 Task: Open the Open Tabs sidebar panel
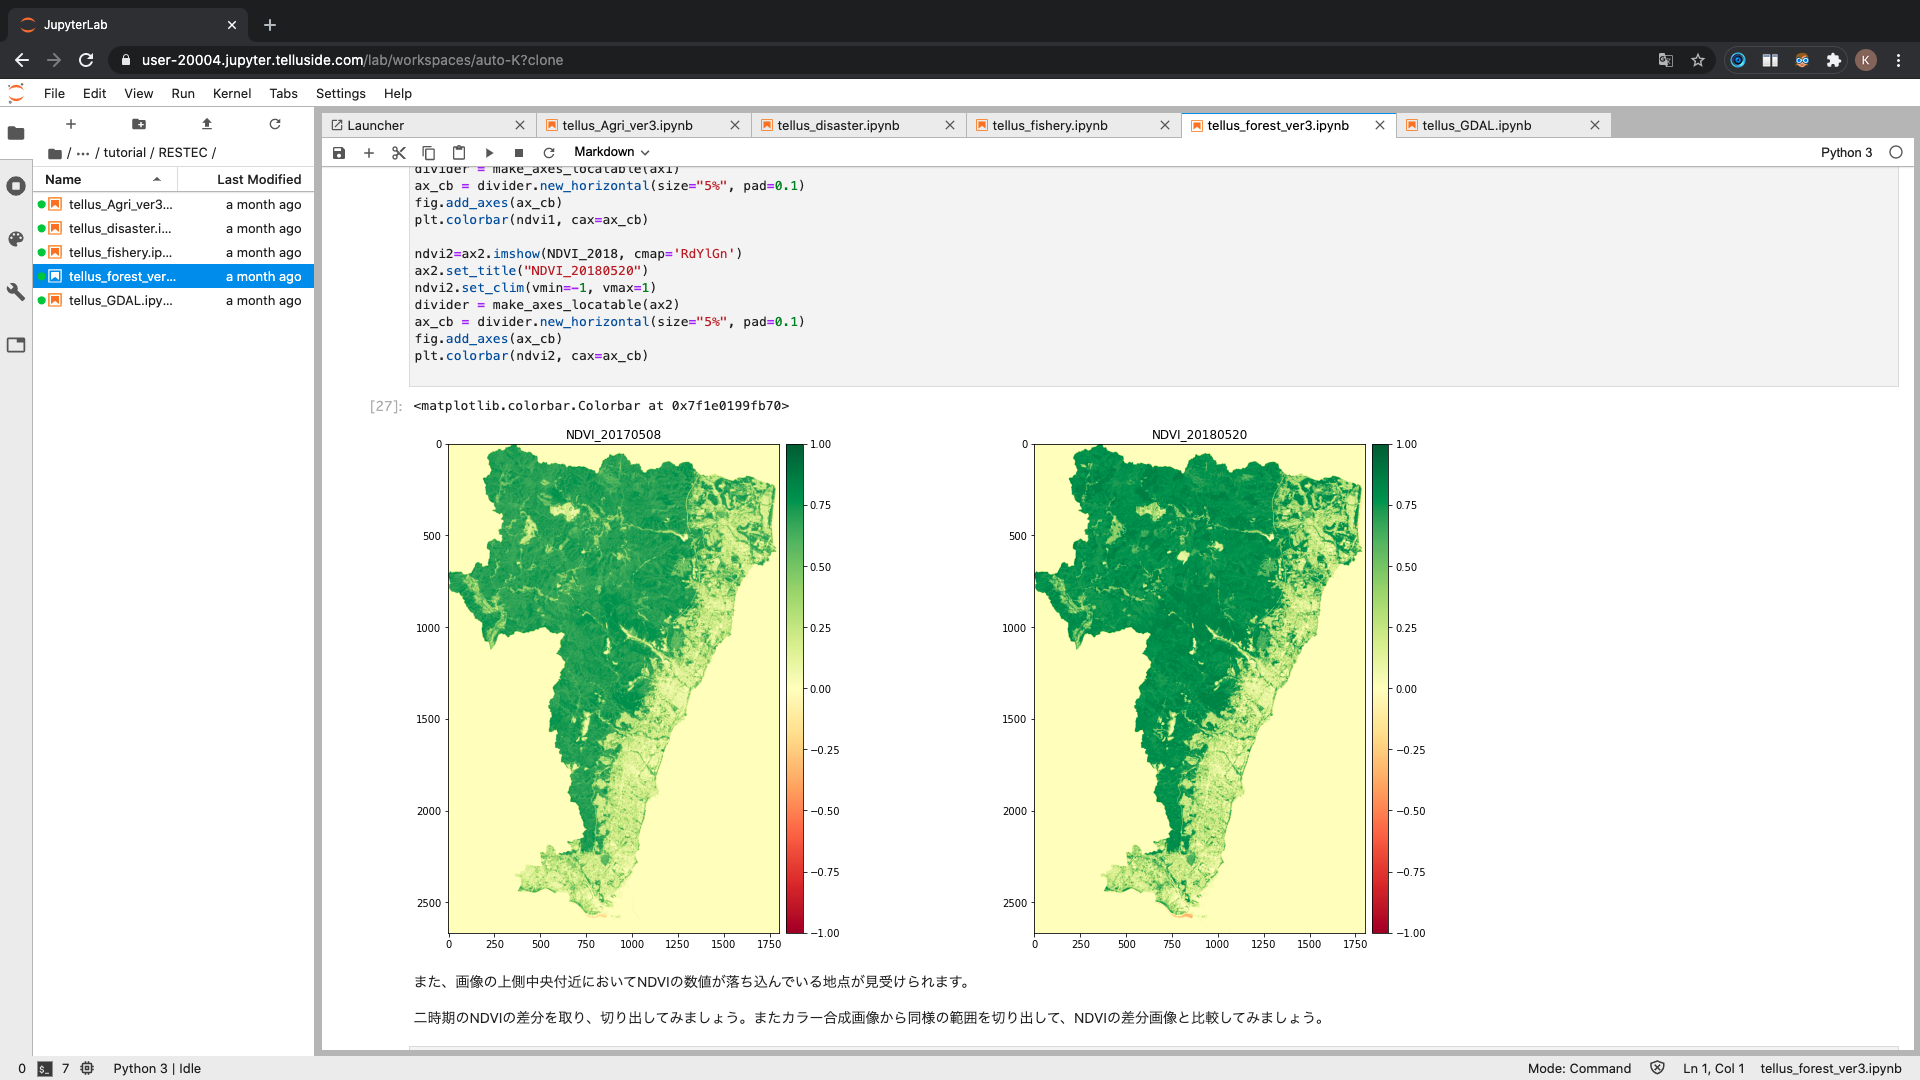[x=16, y=345]
